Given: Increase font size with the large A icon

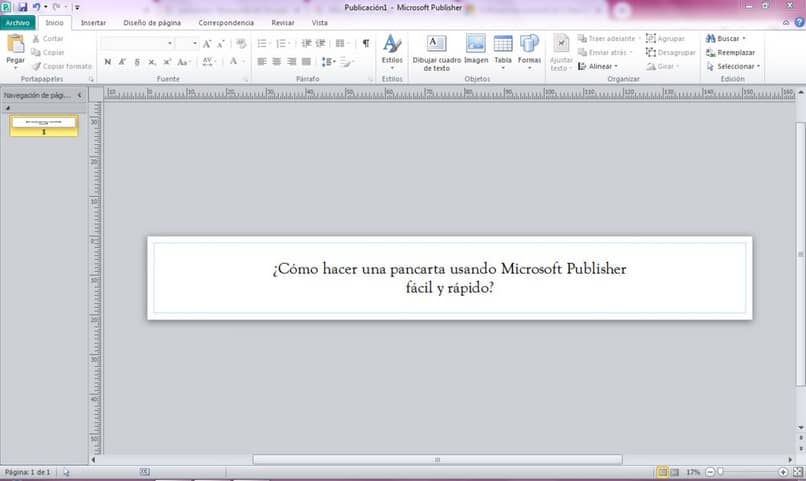Looking at the screenshot, I should [x=207, y=44].
